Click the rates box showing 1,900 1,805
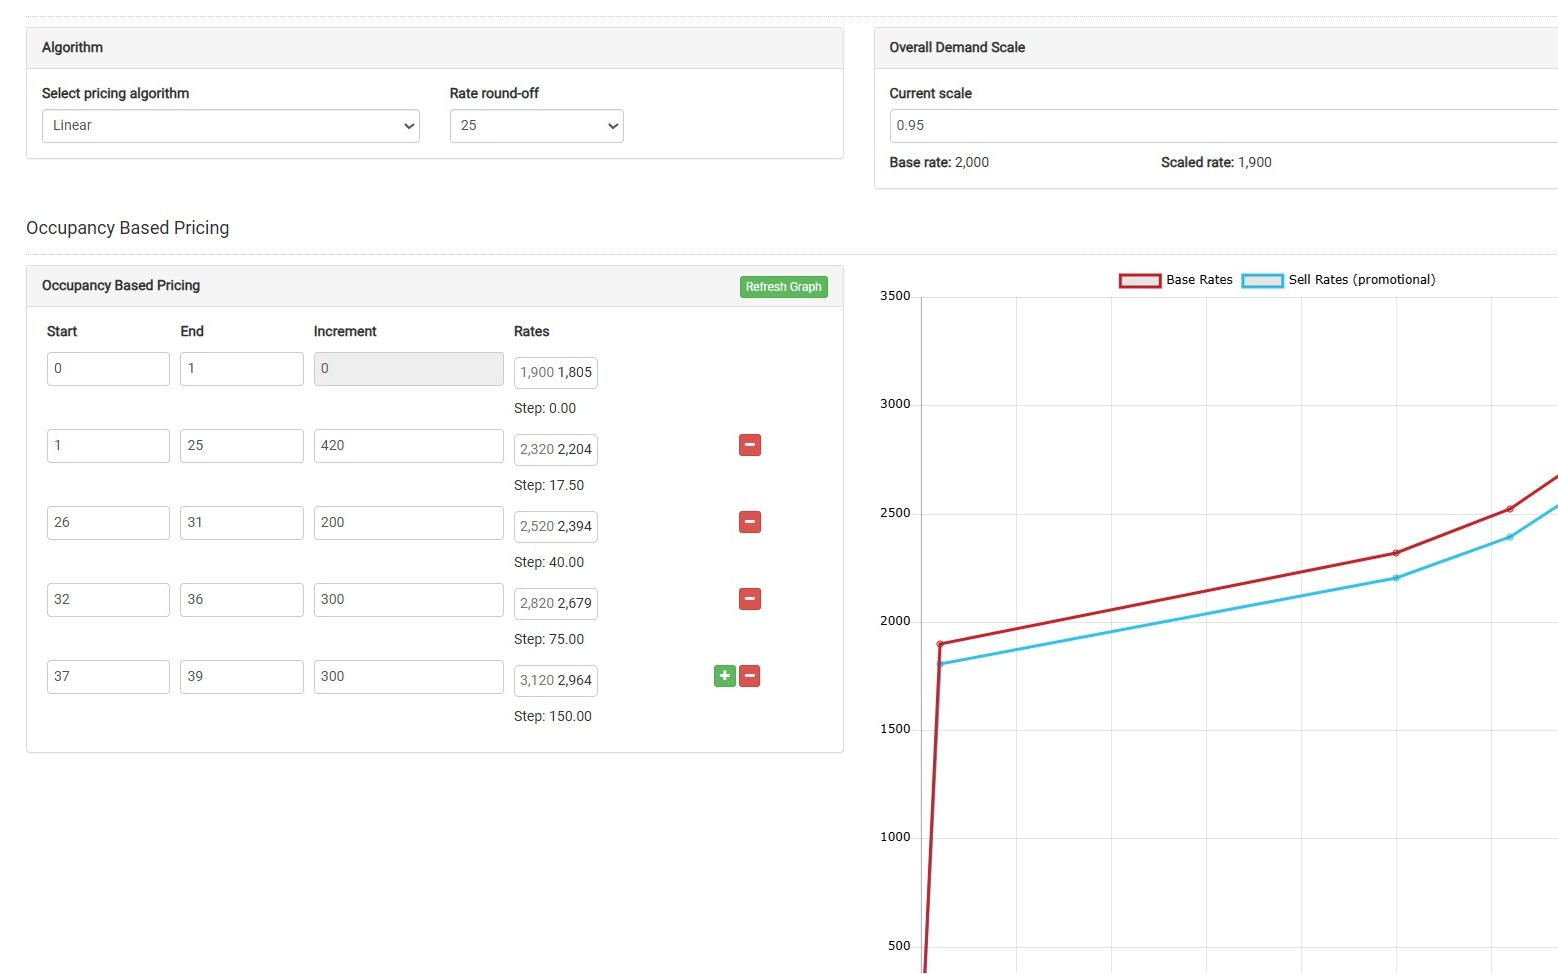Screen dimensions: 1558x974 click(x=556, y=372)
